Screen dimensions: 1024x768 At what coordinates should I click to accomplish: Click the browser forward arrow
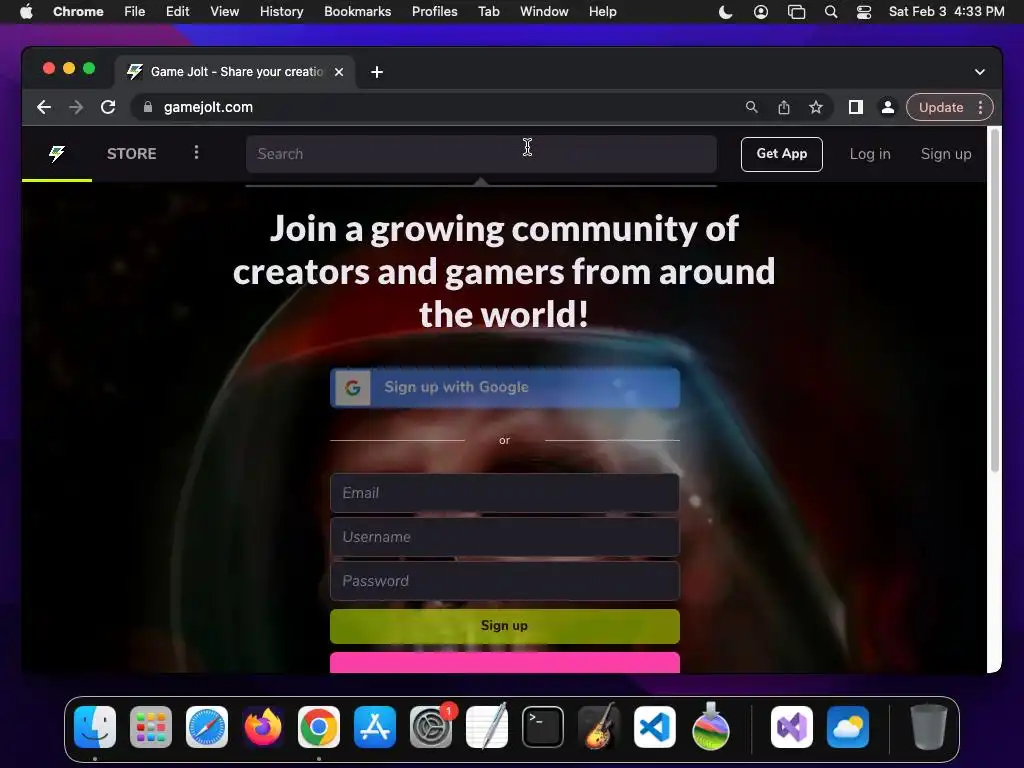(76, 107)
